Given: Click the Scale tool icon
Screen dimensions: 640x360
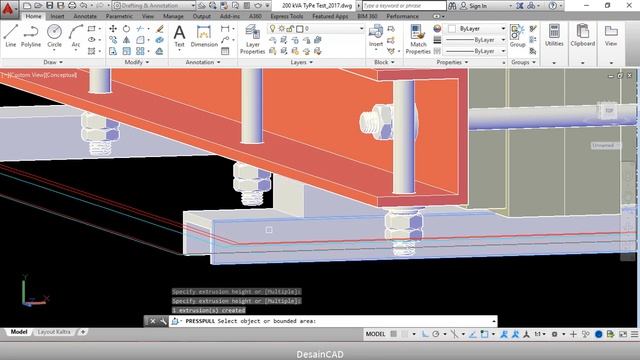Looking at the screenshot, I should (127, 51).
